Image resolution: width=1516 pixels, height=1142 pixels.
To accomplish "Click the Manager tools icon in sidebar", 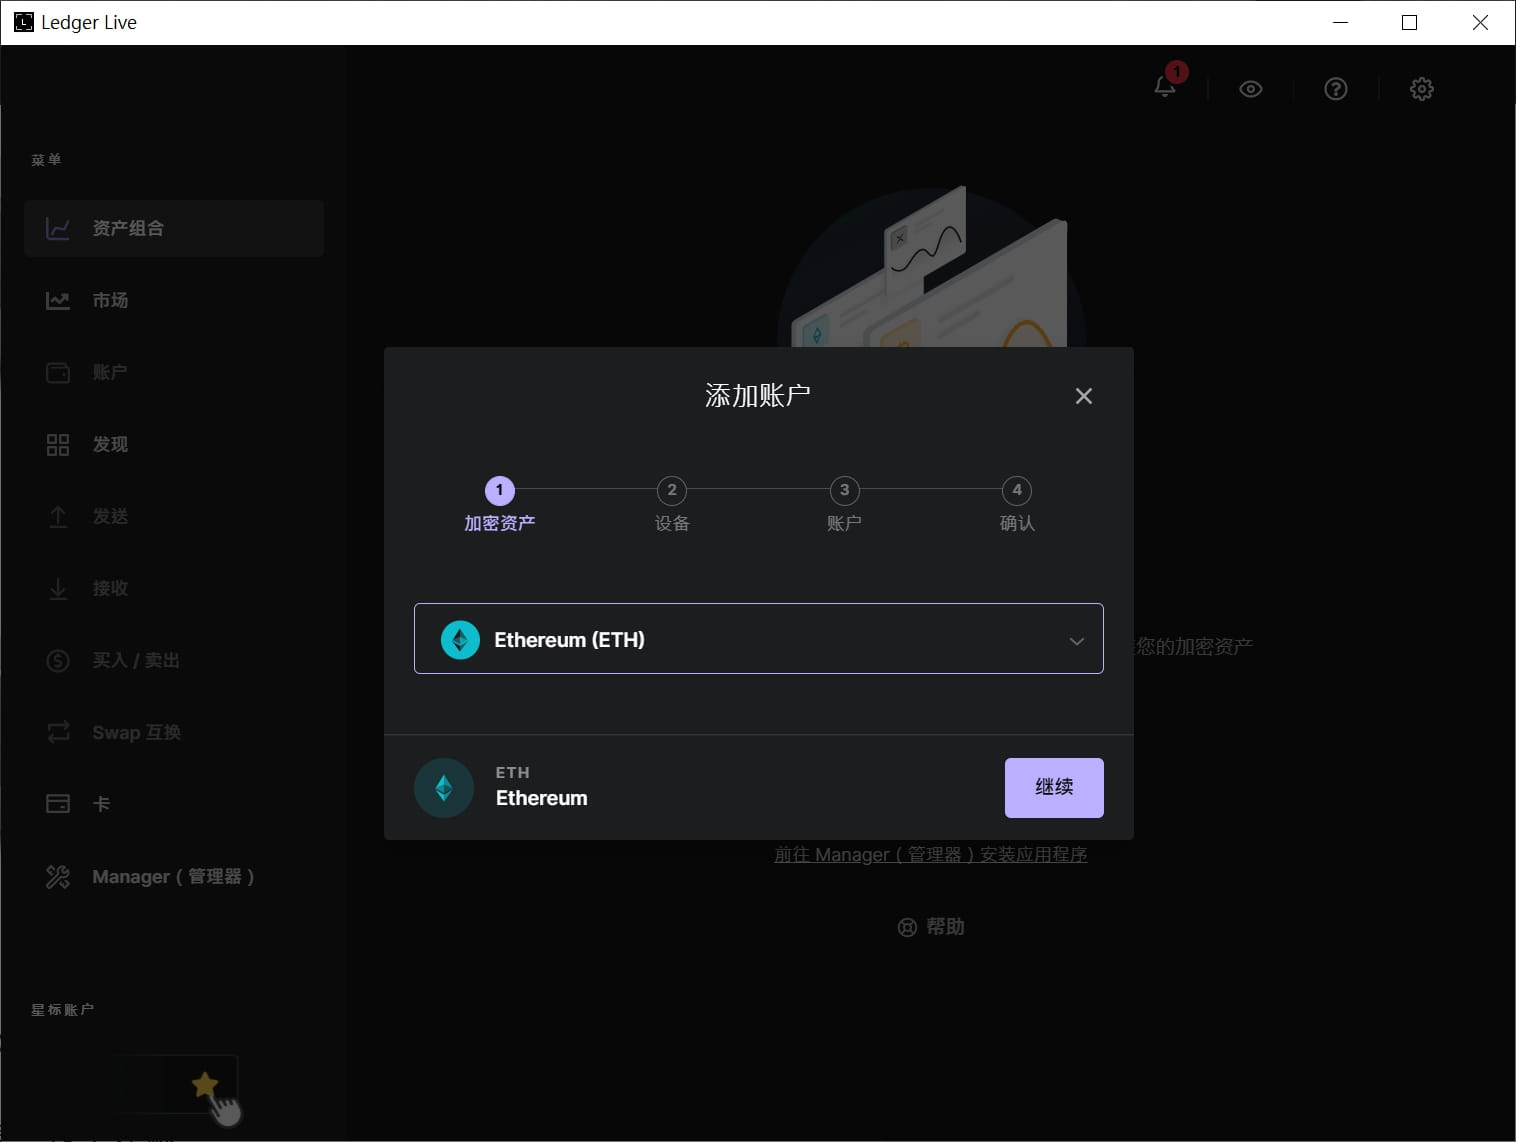I will click(x=58, y=876).
